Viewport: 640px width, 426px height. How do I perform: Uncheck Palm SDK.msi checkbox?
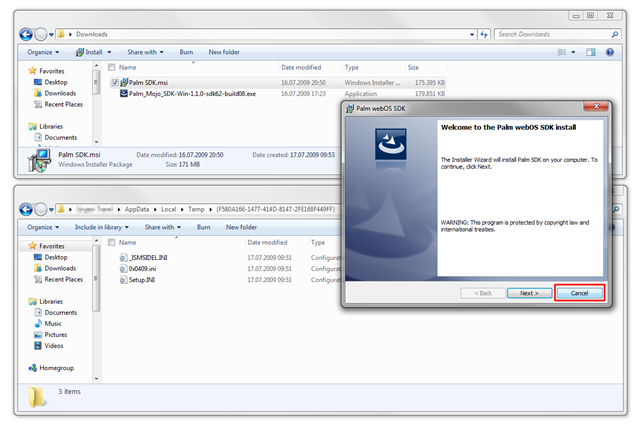pyautogui.click(x=115, y=83)
